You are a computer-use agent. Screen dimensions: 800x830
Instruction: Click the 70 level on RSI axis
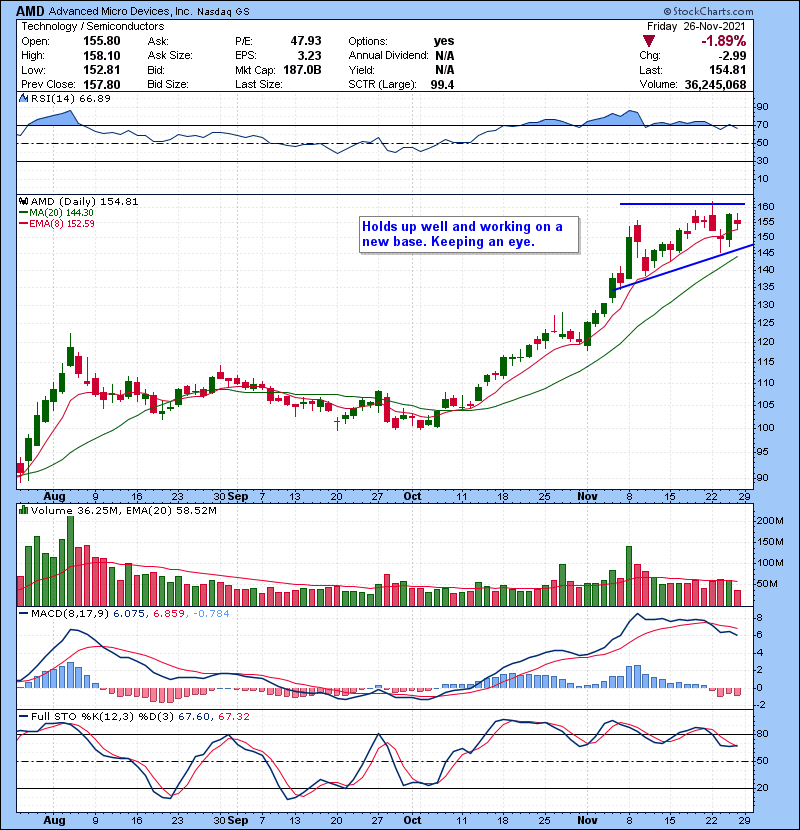762,125
